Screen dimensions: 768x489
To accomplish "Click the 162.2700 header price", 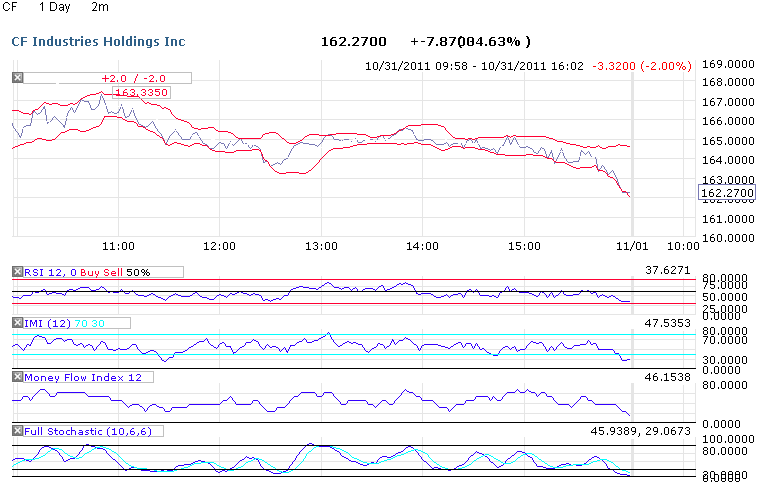I will click(354, 42).
